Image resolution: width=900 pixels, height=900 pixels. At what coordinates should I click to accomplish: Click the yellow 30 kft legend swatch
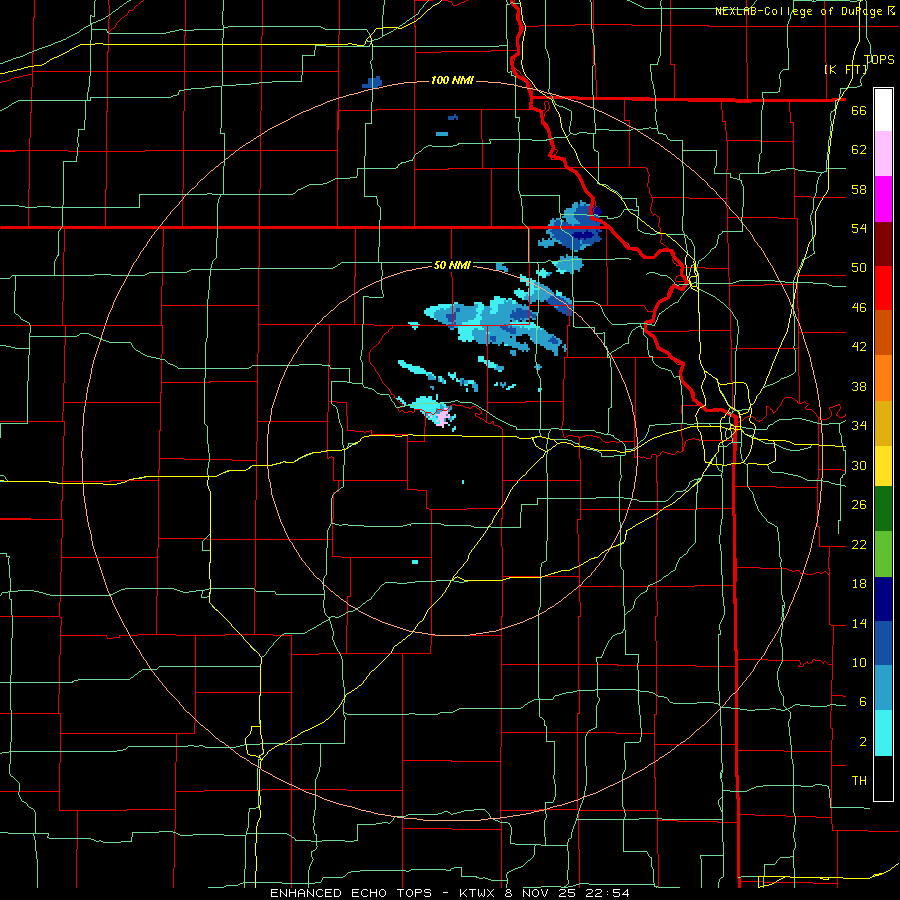click(x=883, y=465)
